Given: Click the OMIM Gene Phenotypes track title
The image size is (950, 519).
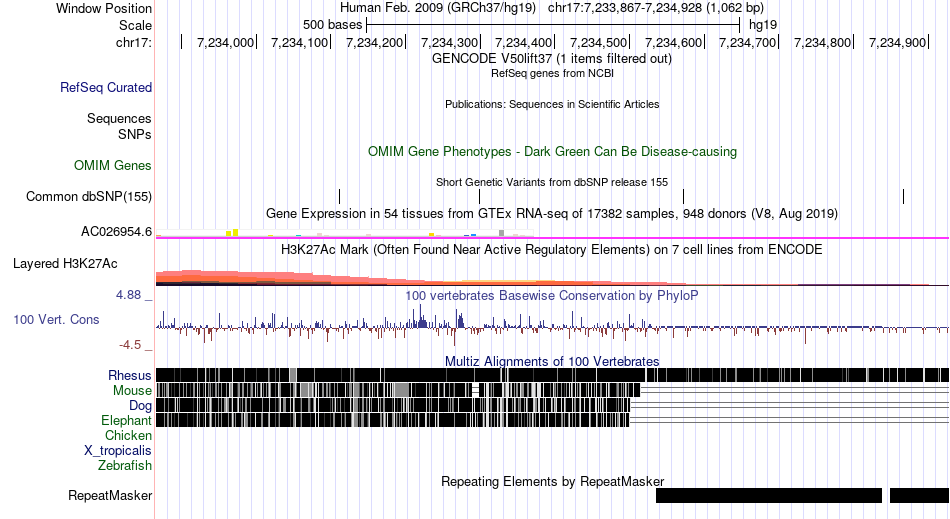Looking at the screenshot, I should [x=552, y=151].
